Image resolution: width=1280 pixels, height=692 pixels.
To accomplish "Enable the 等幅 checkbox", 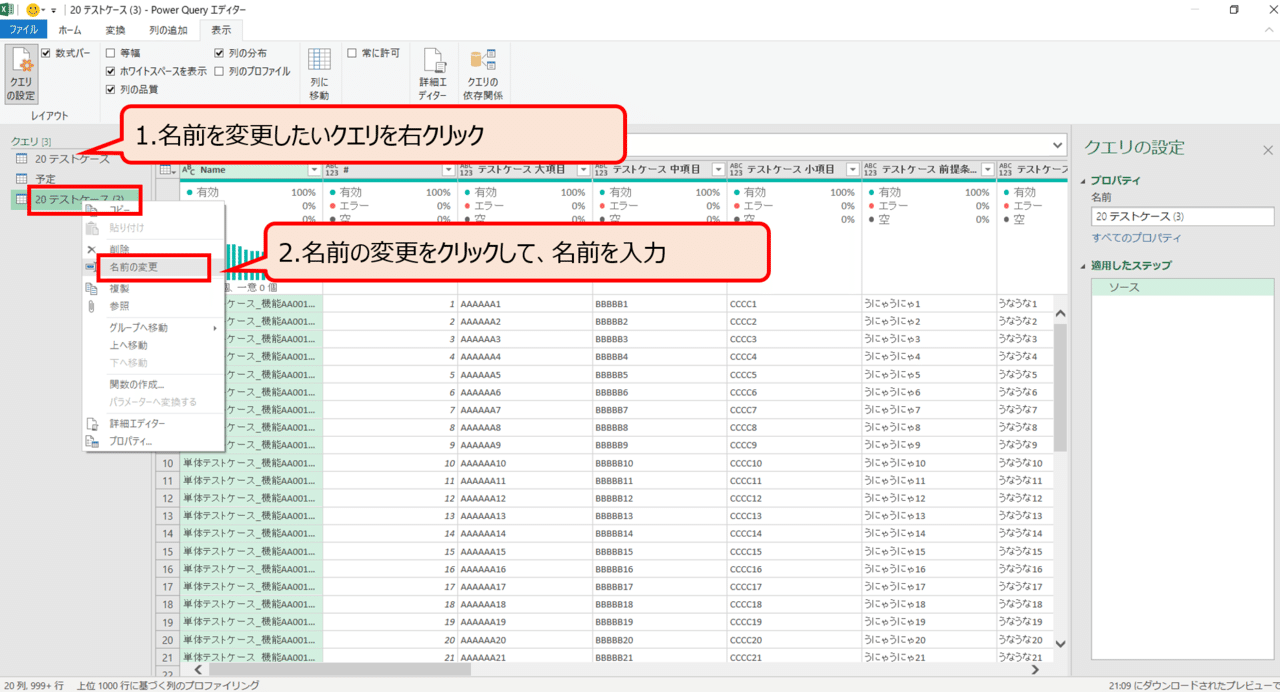I will 110,53.
